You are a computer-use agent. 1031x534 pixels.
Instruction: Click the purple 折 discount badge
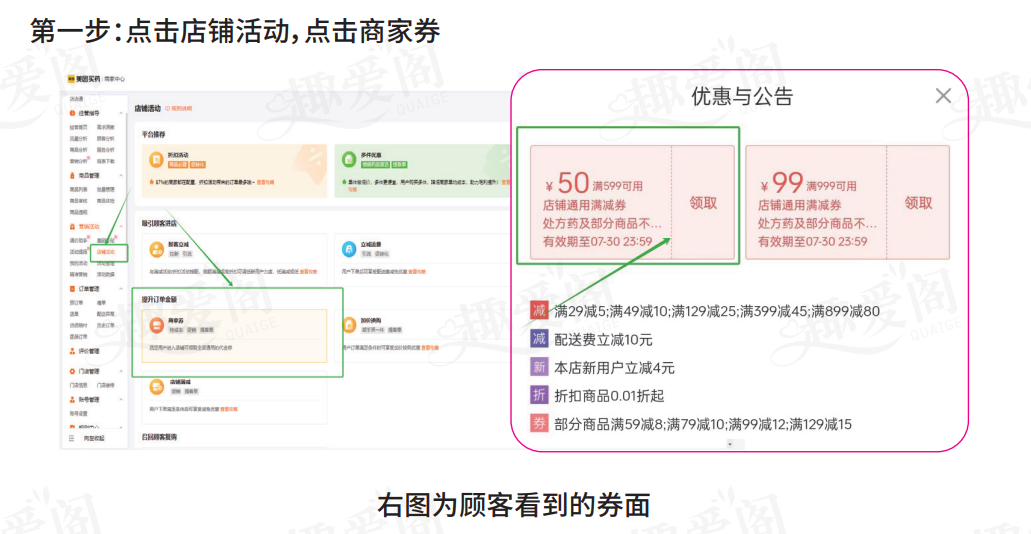(x=539, y=396)
